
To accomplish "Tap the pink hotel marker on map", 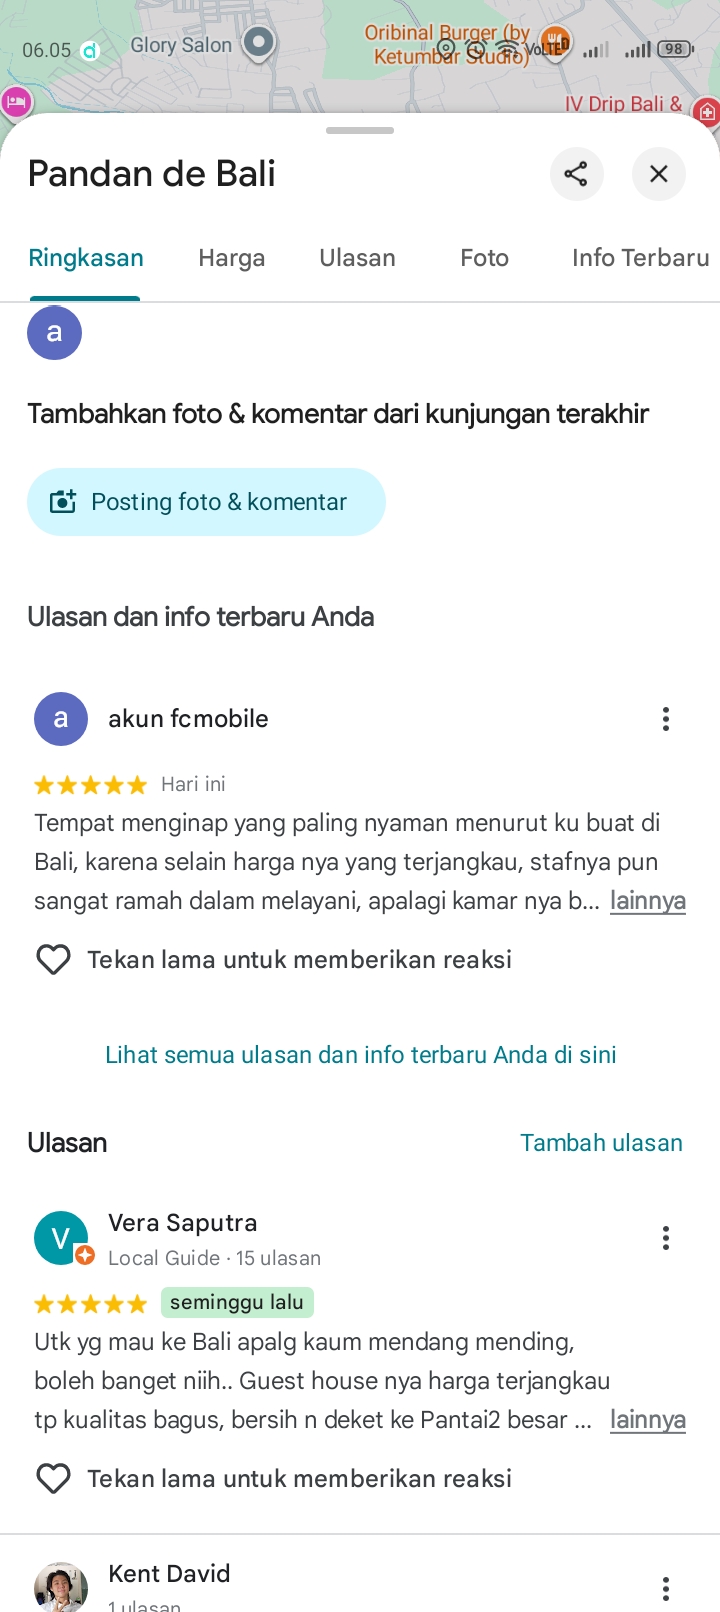I will (15, 102).
